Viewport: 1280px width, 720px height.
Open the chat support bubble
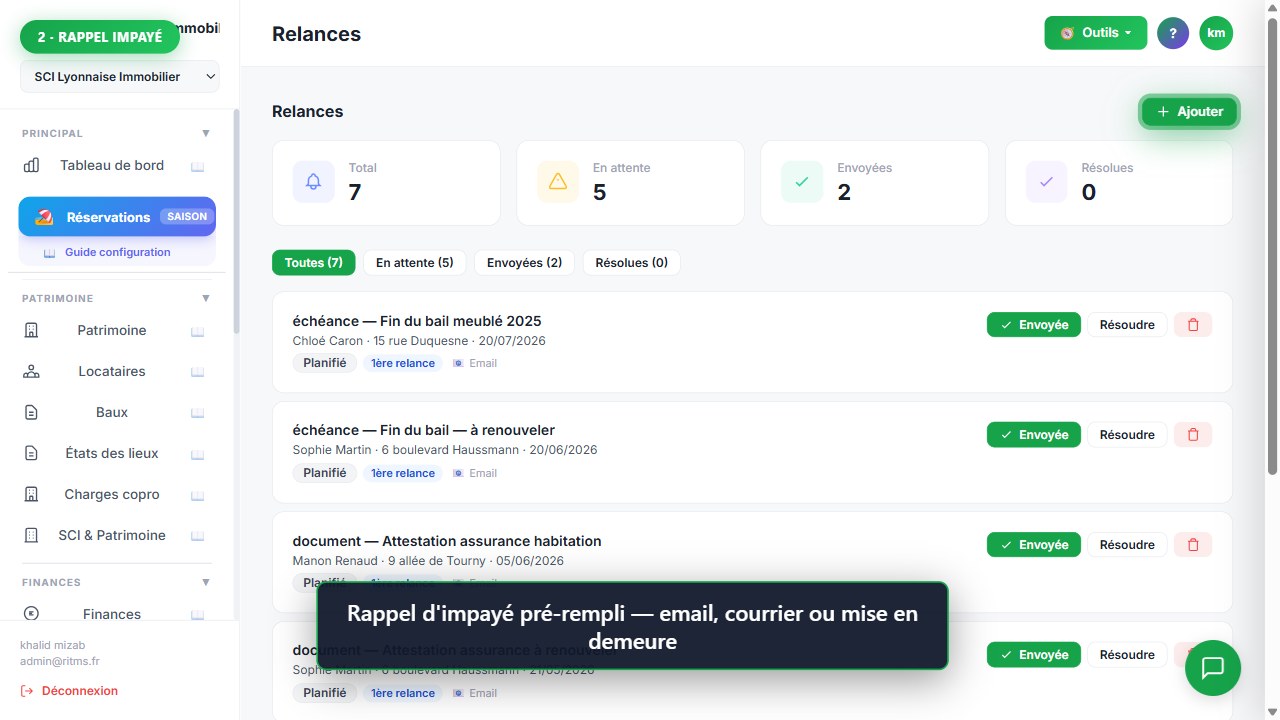pyautogui.click(x=1213, y=668)
